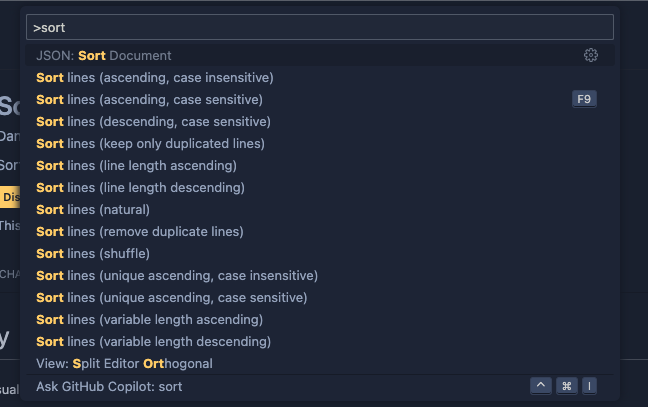This screenshot has height=407, width=648.
Task: Select Sort lines (ascending, case insensitive)
Action: [155, 77]
